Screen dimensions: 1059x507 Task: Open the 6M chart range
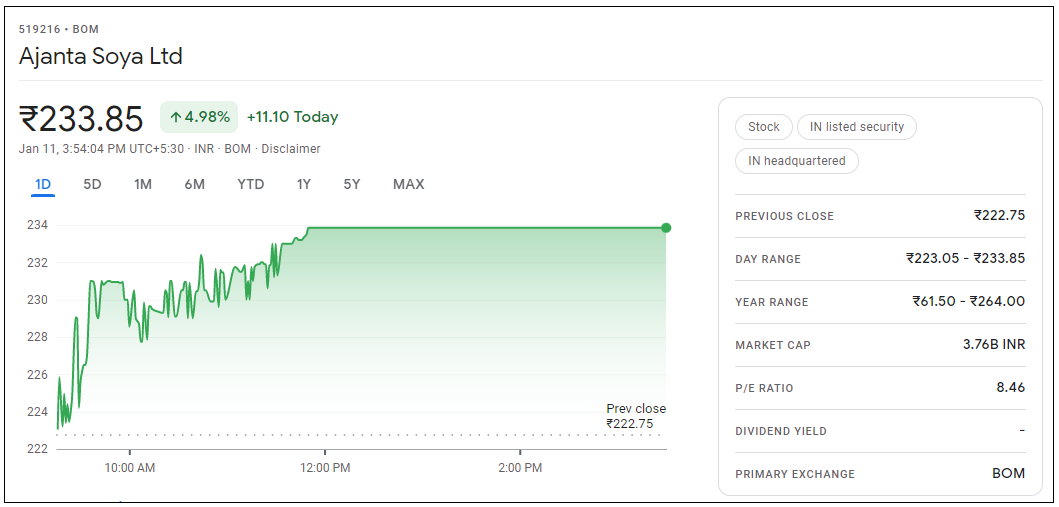point(195,184)
